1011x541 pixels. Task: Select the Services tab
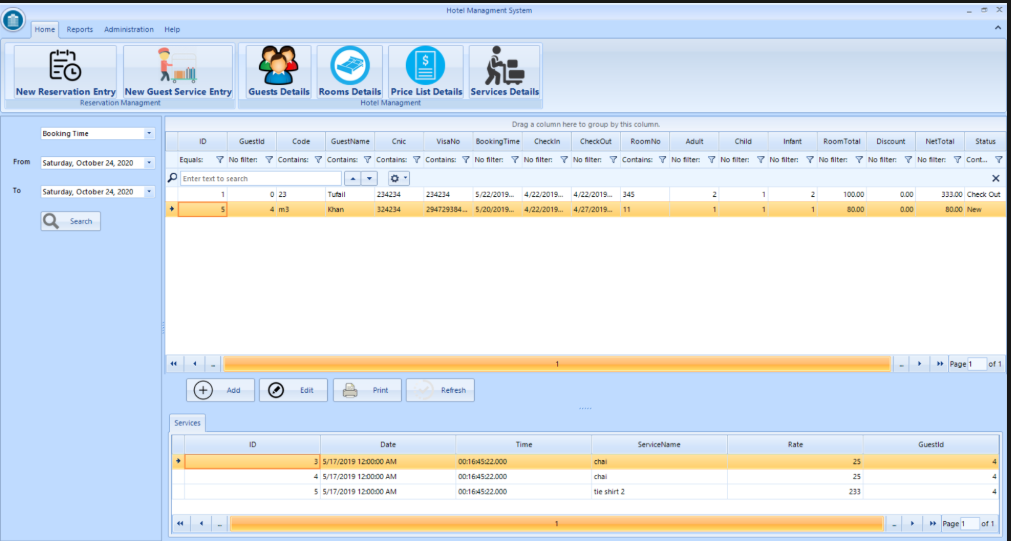click(x=187, y=423)
